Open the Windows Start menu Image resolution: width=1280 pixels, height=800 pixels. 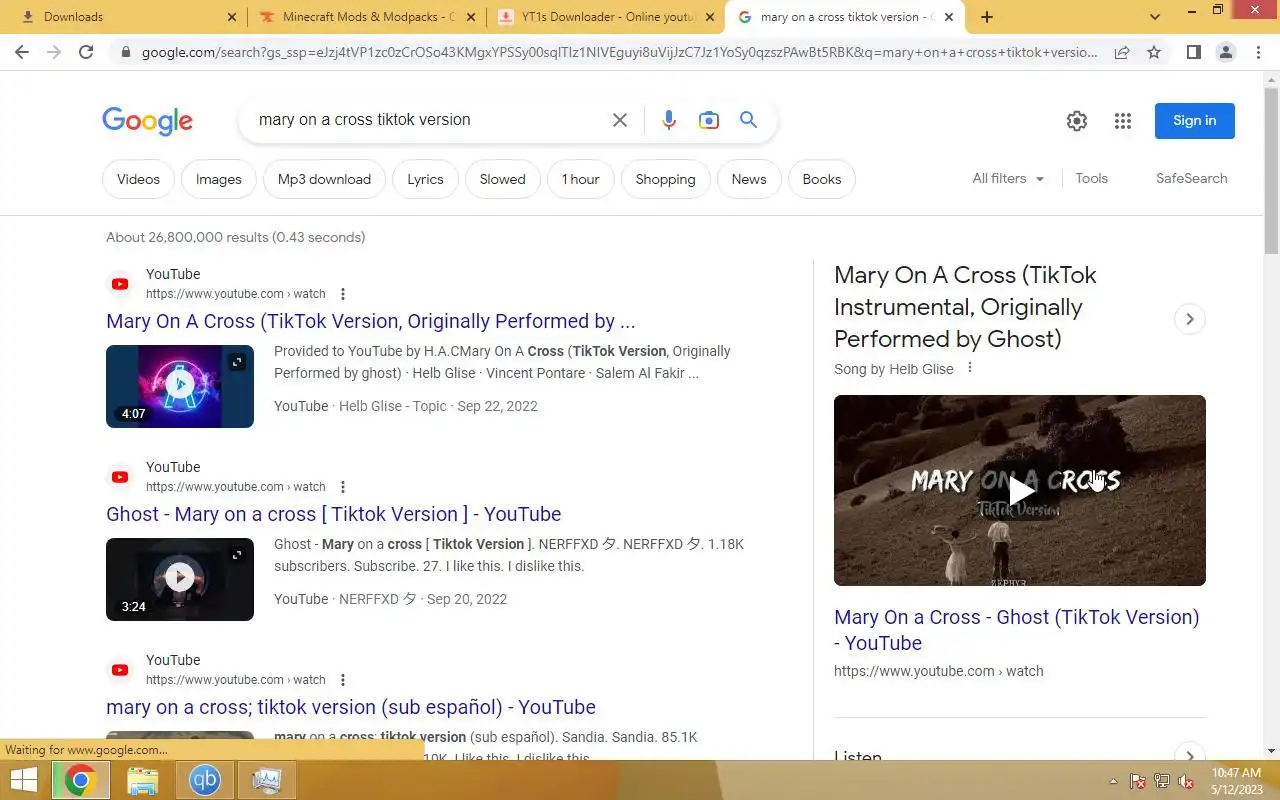[24, 780]
